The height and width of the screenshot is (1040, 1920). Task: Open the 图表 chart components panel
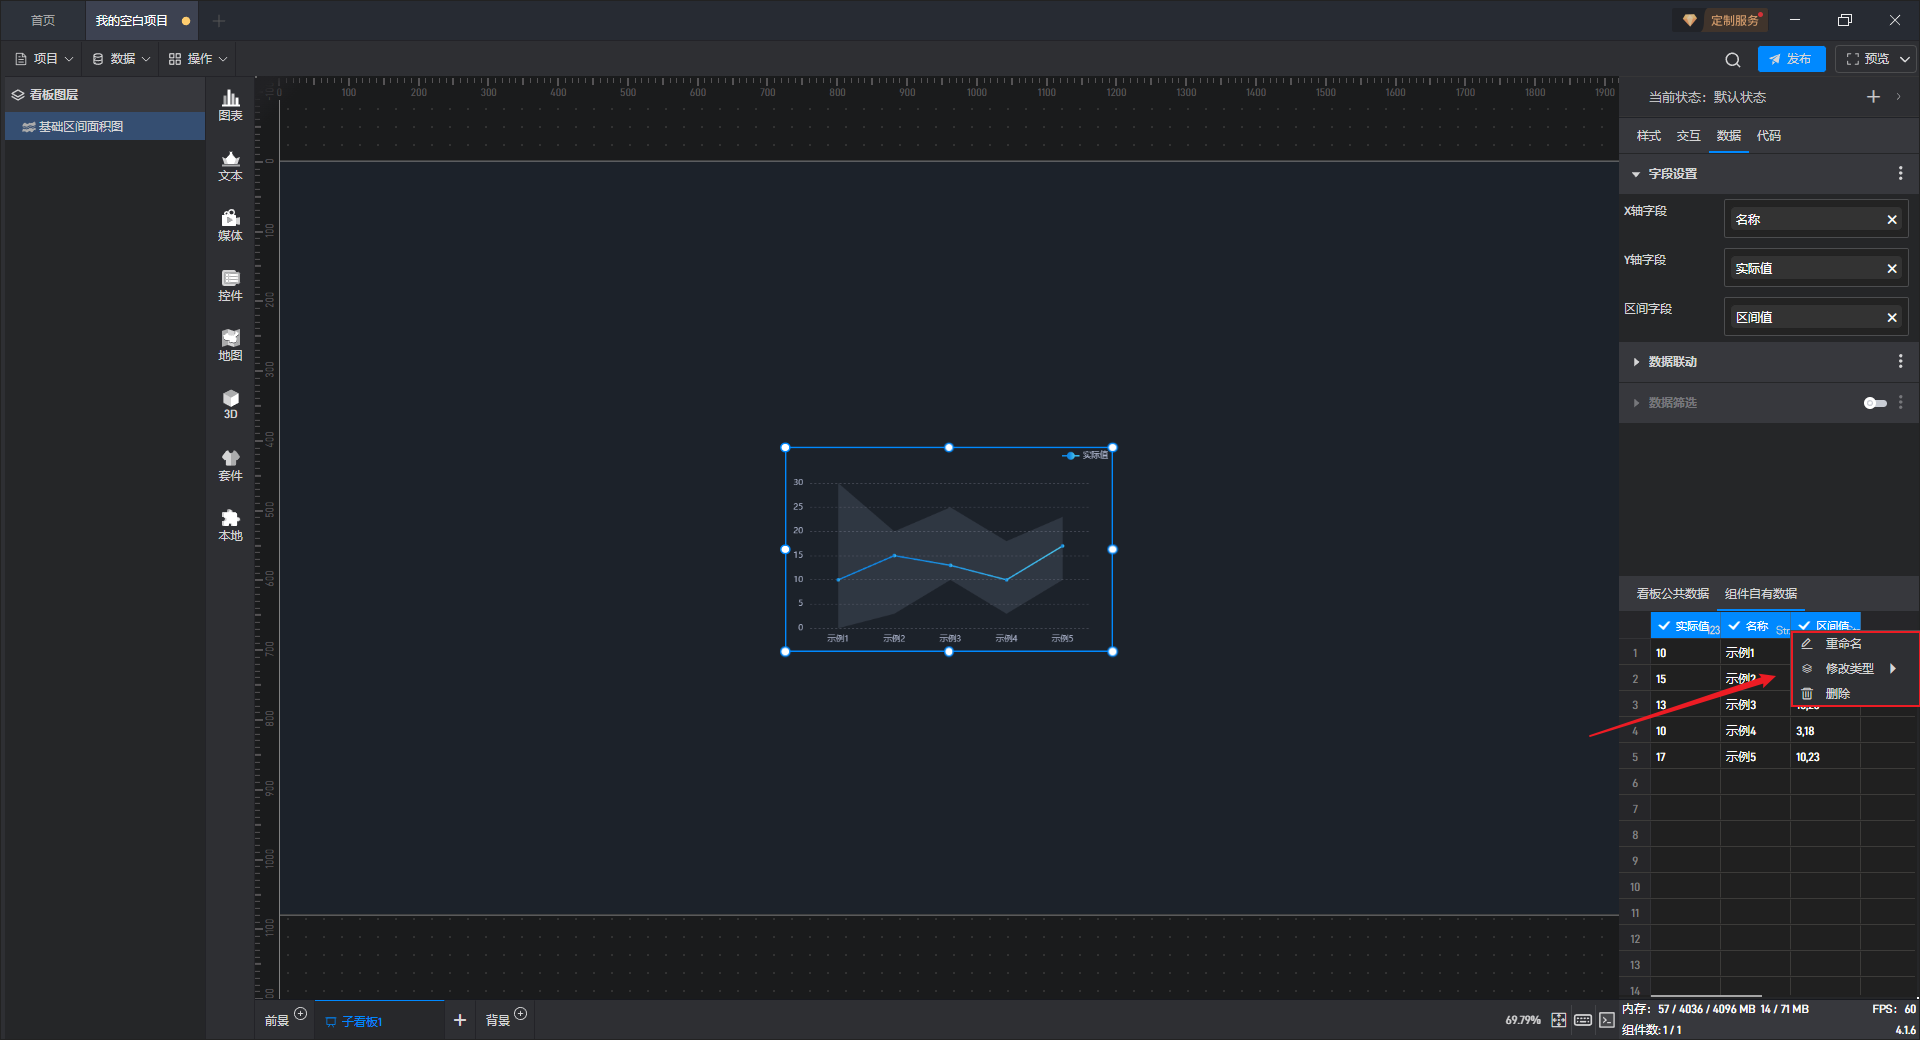coord(230,104)
